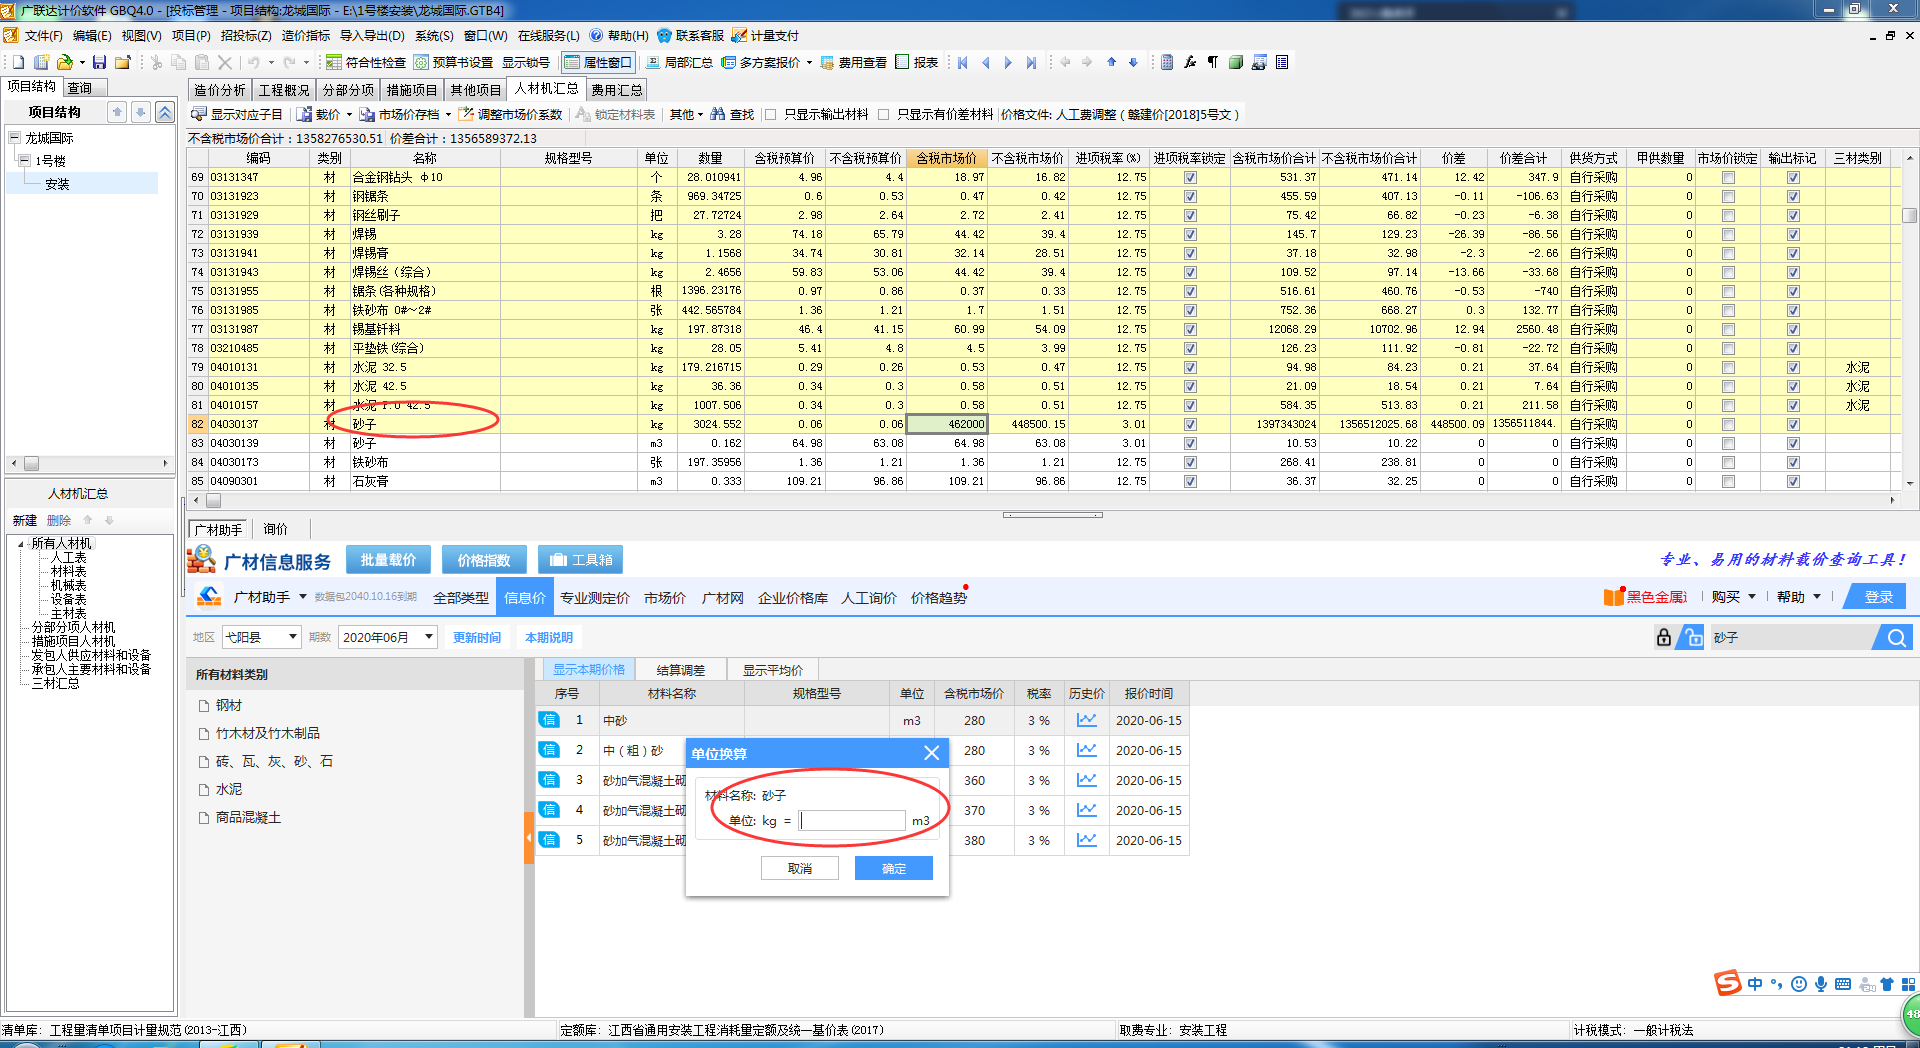
Task: Toggle output mark checkbox for 水泥 32.5
Action: click(1793, 367)
